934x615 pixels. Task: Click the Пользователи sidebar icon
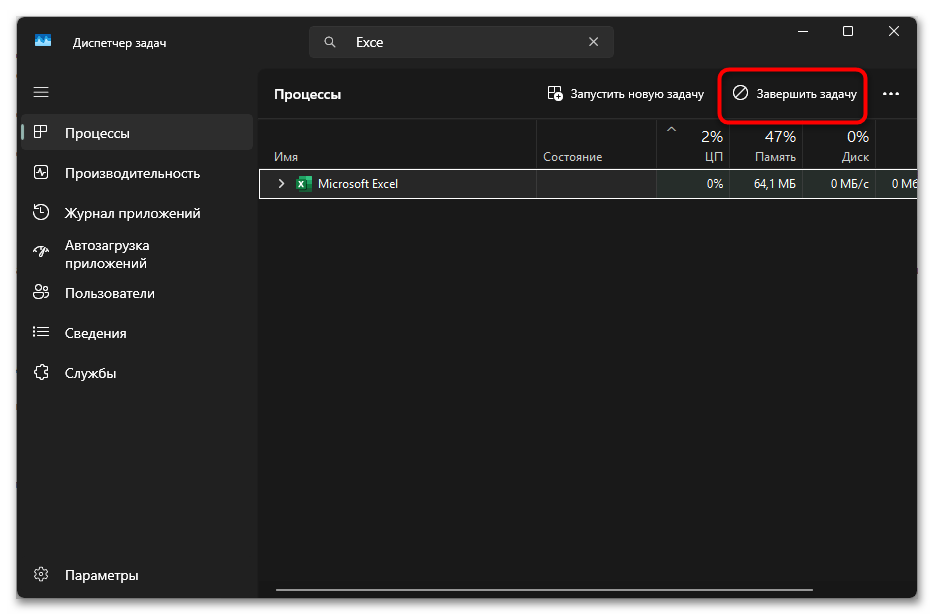pos(41,293)
